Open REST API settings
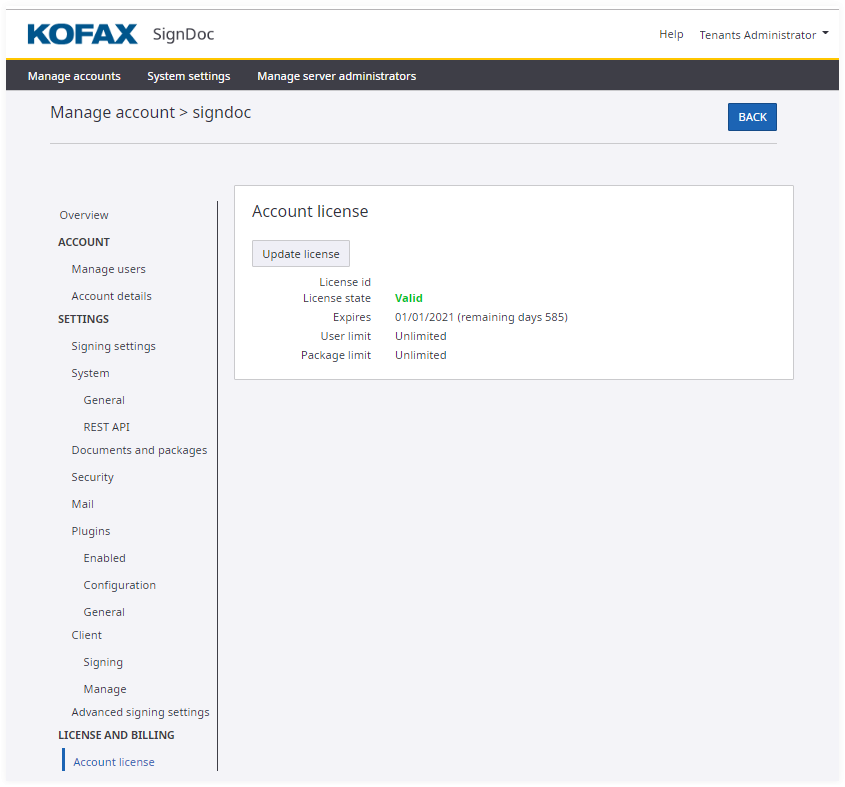This screenshot has height=787, width=845. click(106, 427)
